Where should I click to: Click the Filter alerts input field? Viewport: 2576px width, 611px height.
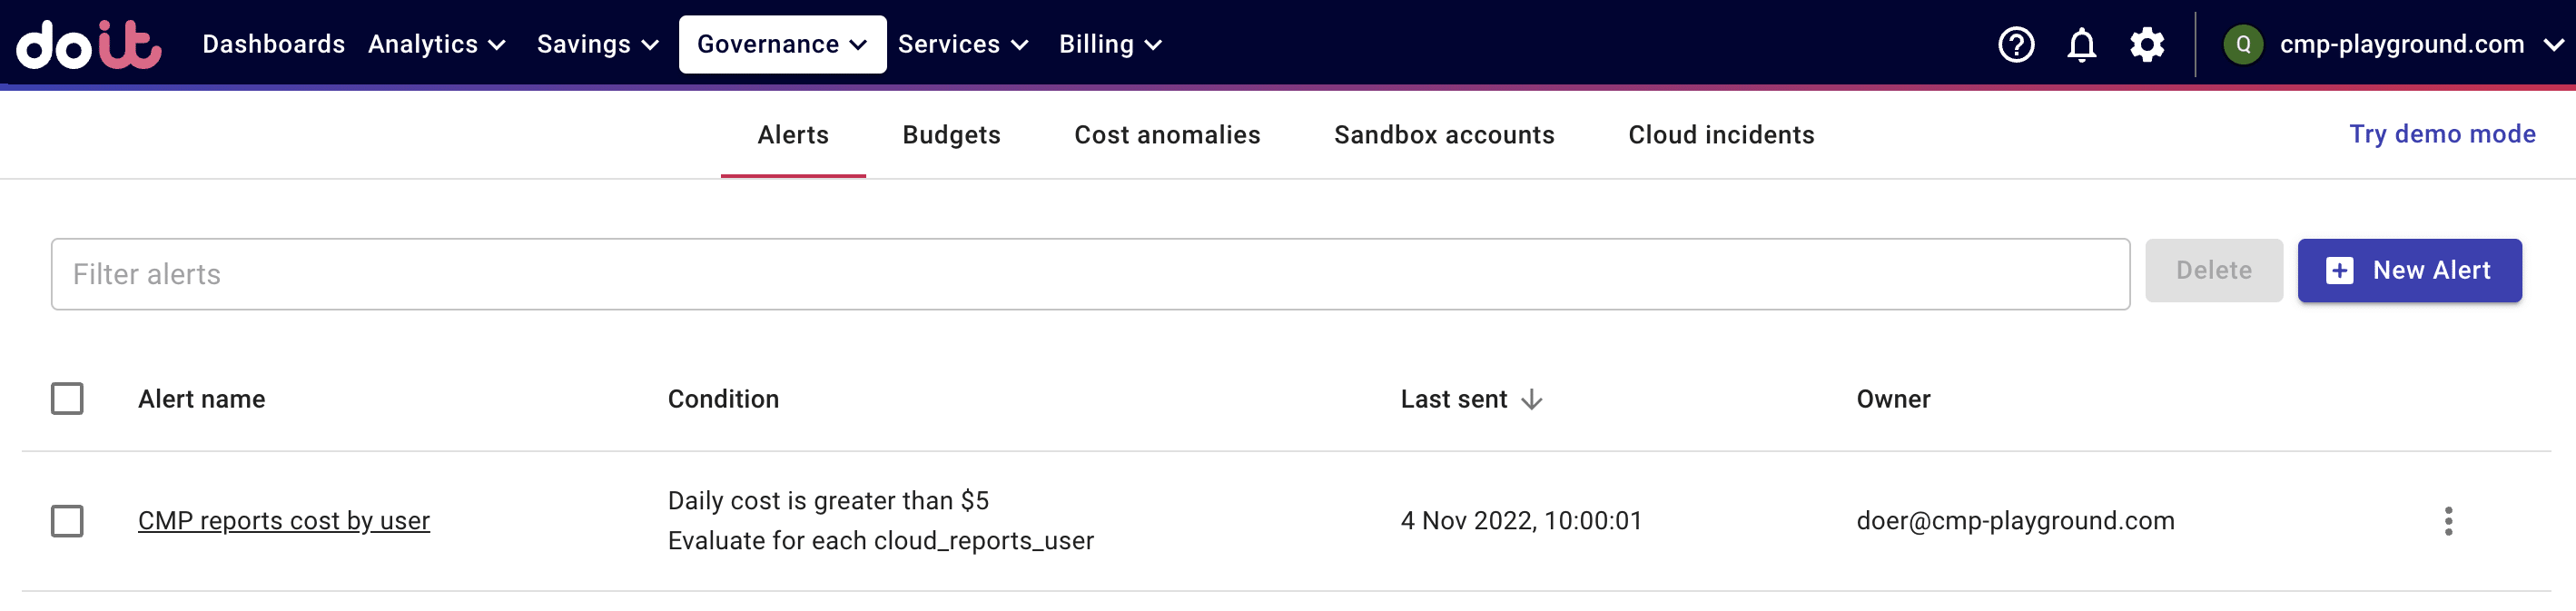1090,274
